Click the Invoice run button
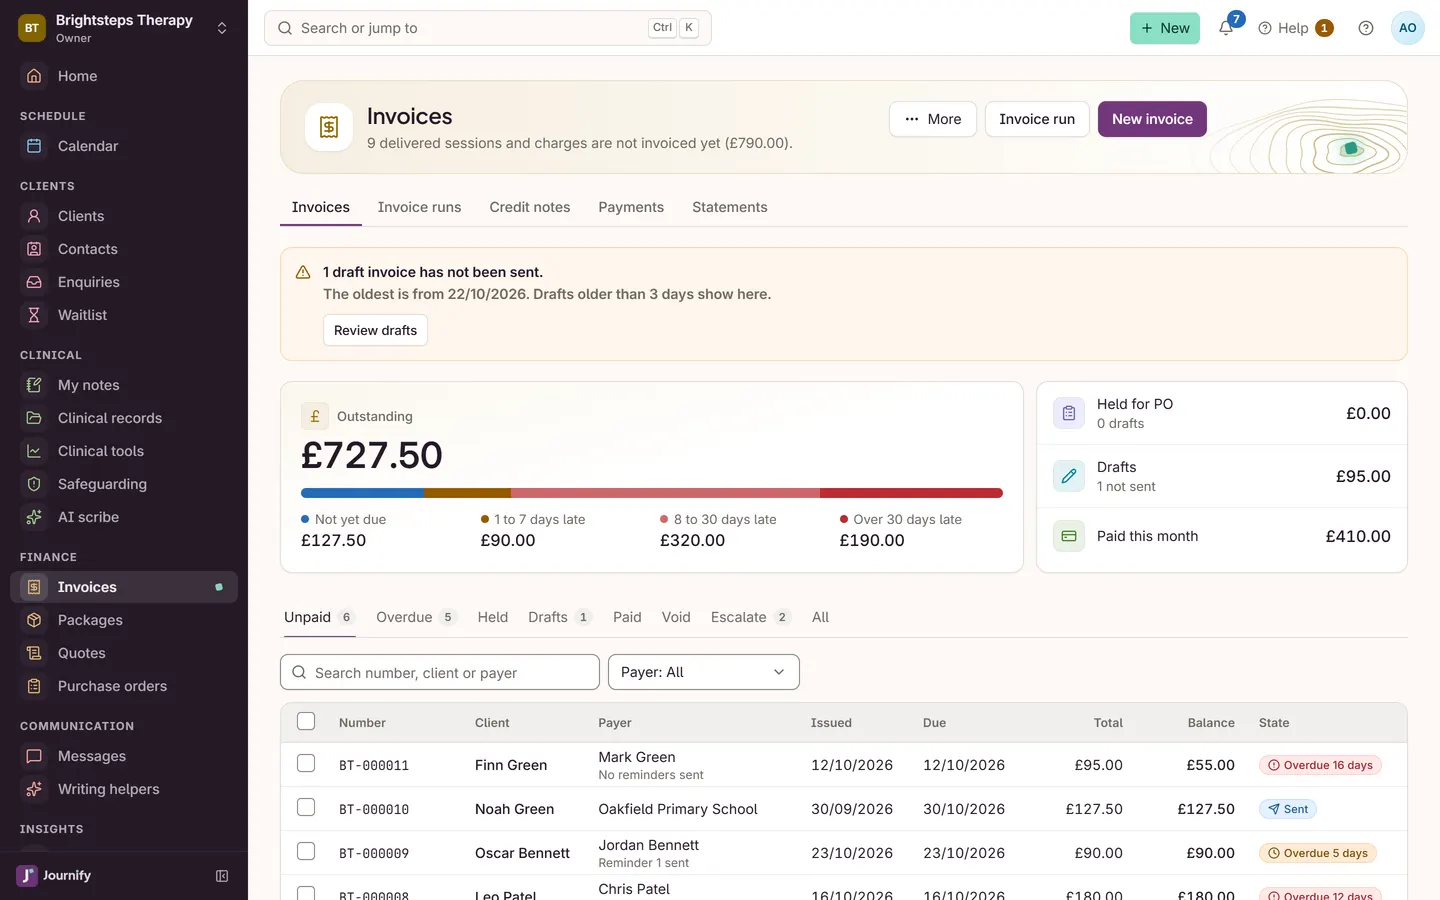The width and height of the screenshot is (1440, 900). (x=1037, y=119)
